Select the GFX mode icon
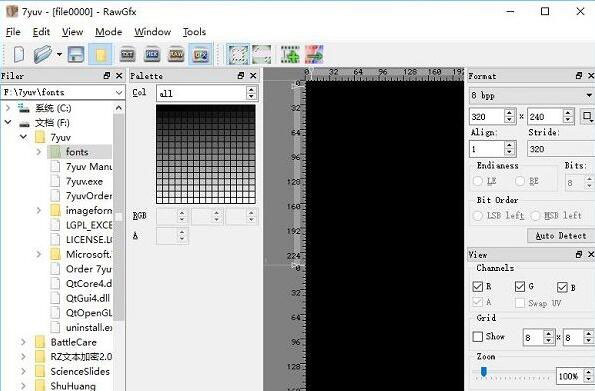Image resolution: width=595 pixels, height=391 pixels. click(200, 55)
